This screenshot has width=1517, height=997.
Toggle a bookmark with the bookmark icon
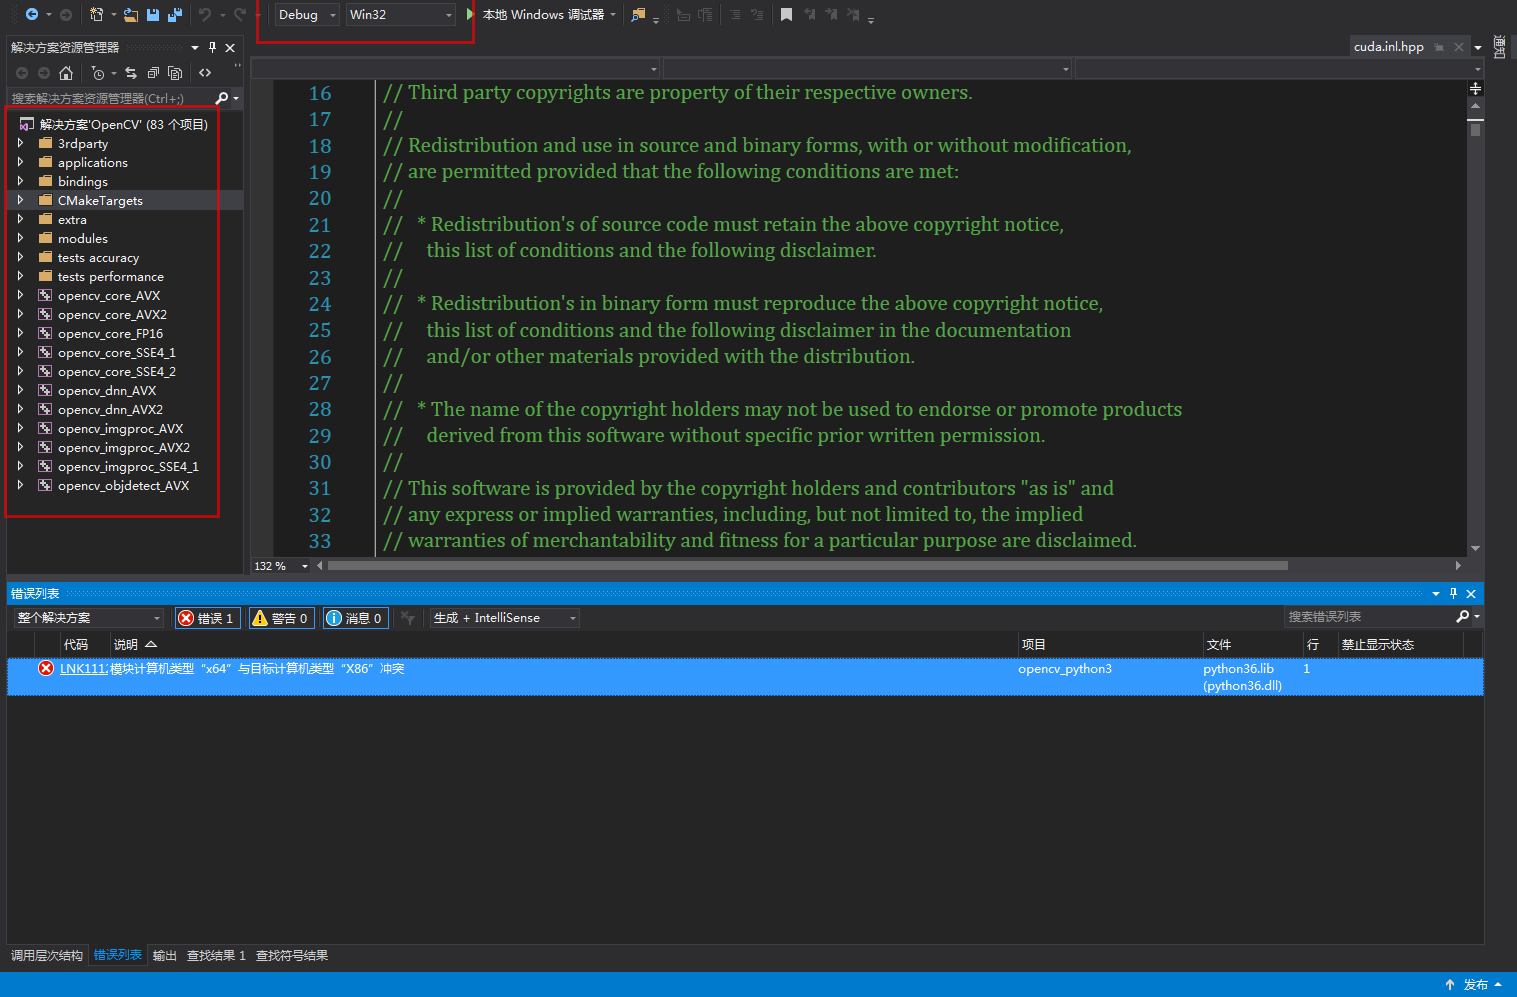point(786,14)
